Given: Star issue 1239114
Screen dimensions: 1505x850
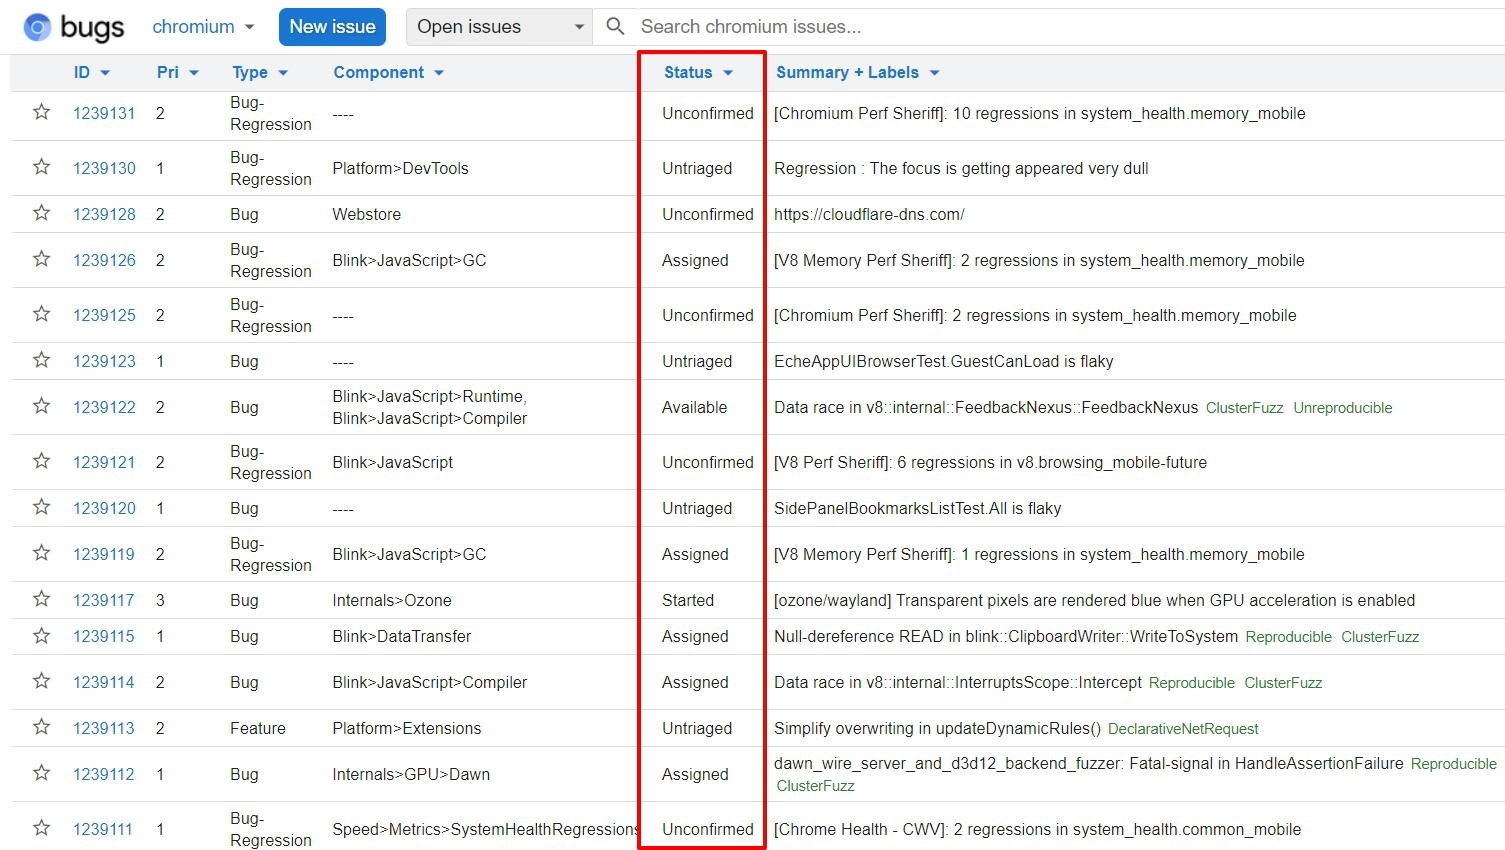Looking at the screenshot, I should click(x=41, y=681).
